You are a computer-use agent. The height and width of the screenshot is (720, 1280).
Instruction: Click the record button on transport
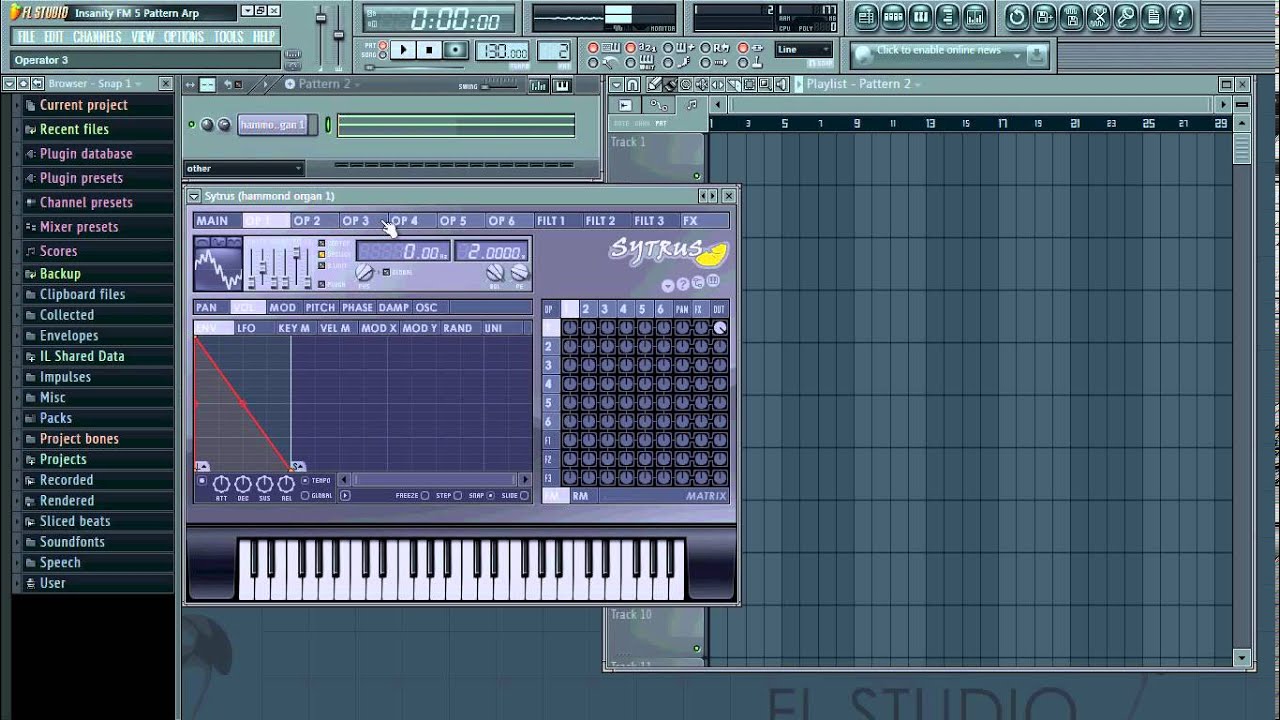click(x=455, y=50)
